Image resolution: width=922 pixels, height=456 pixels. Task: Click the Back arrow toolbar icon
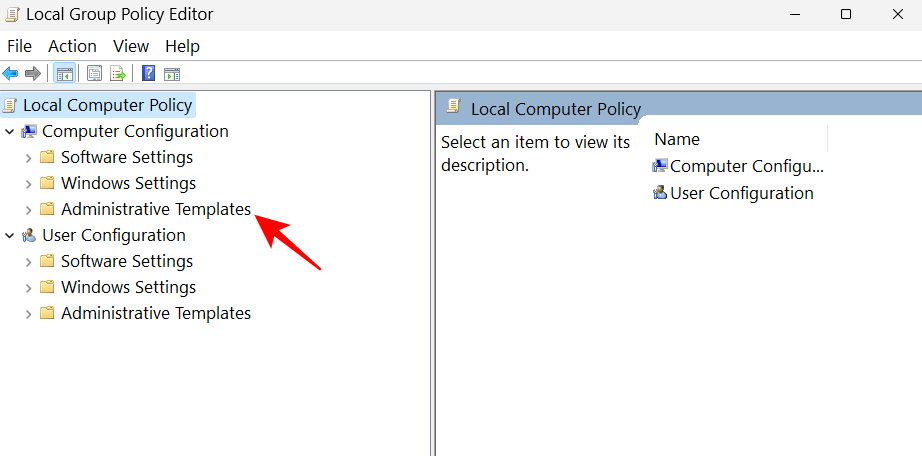click(x=10, y=73)
